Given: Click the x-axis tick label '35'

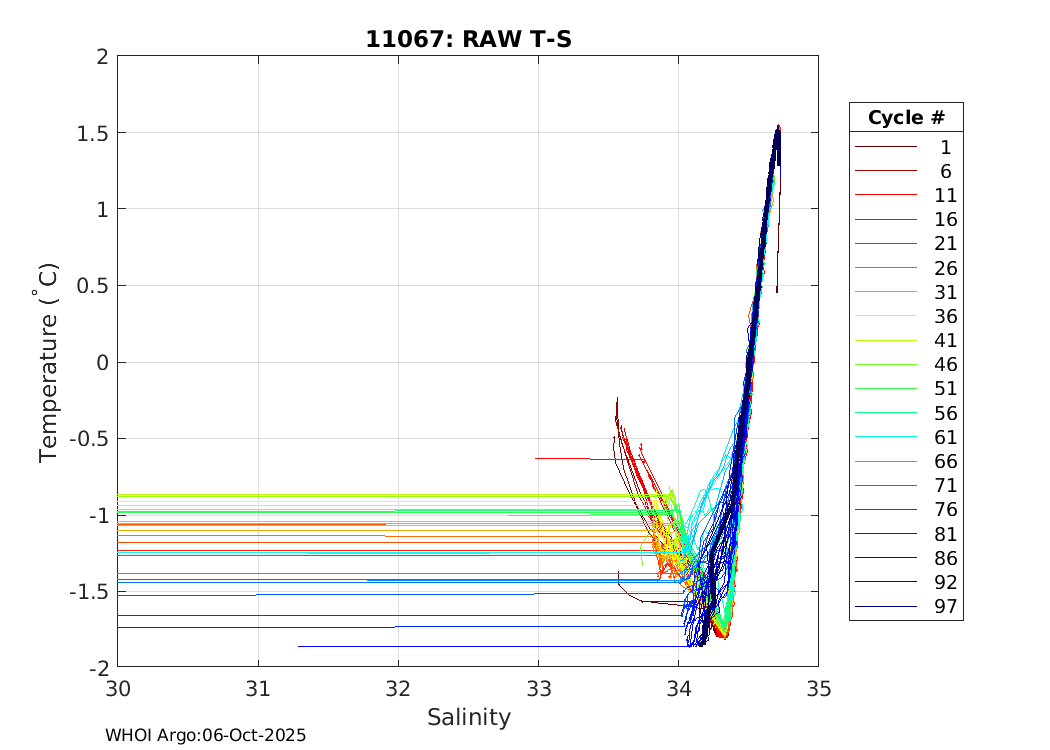Looking at the screenshot, I should [x=818, y=688].
